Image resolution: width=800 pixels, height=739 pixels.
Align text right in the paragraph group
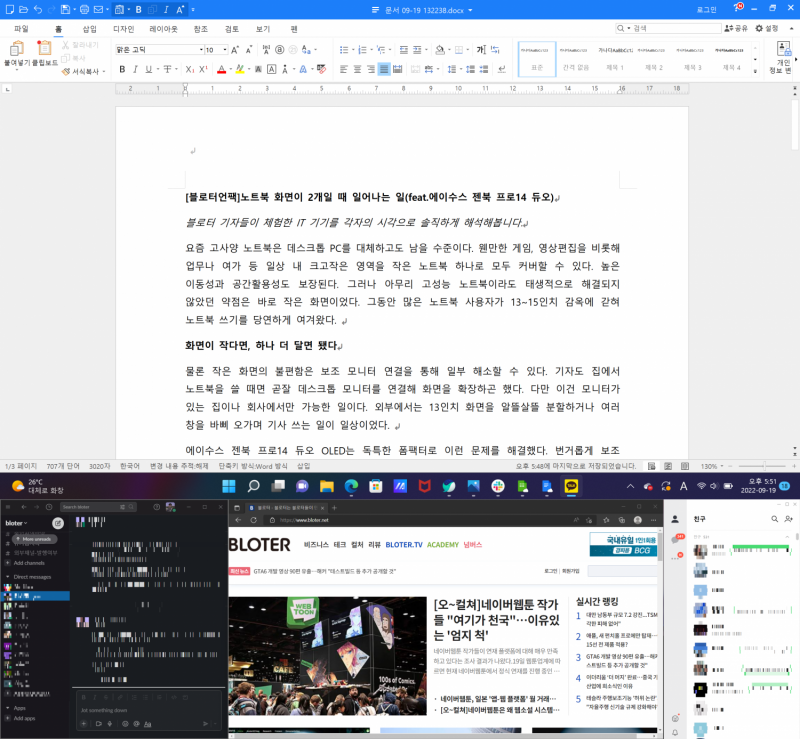tap(370, 69)
